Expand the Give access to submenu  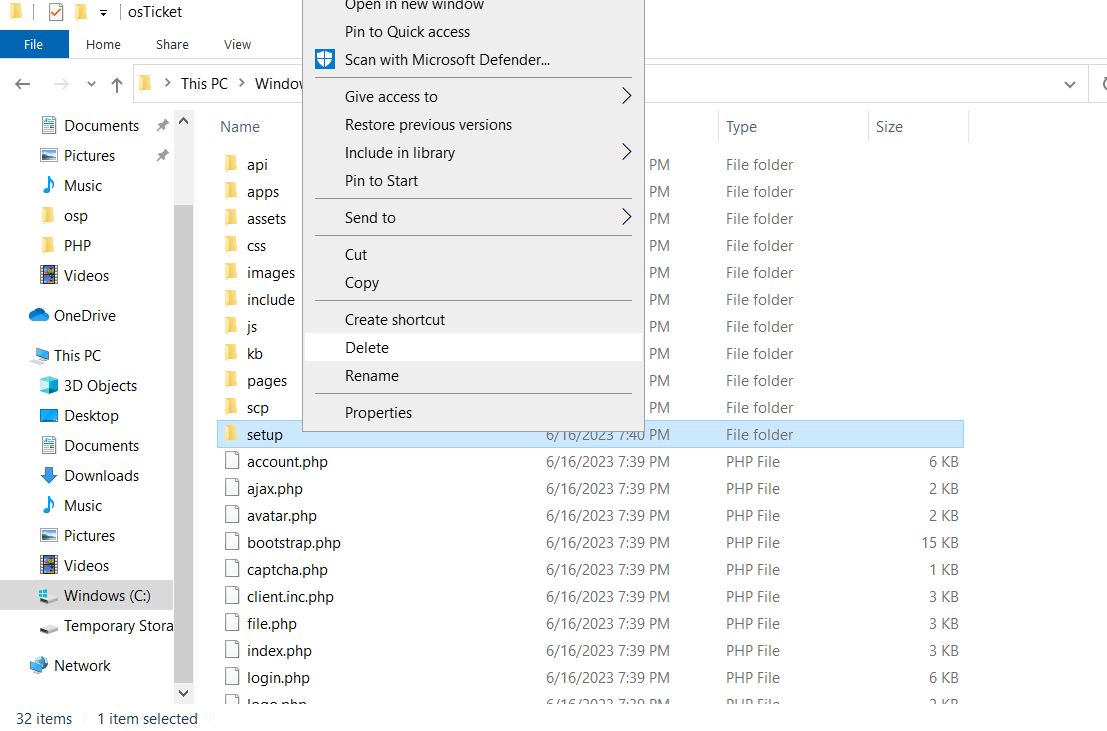click(473, 97)
